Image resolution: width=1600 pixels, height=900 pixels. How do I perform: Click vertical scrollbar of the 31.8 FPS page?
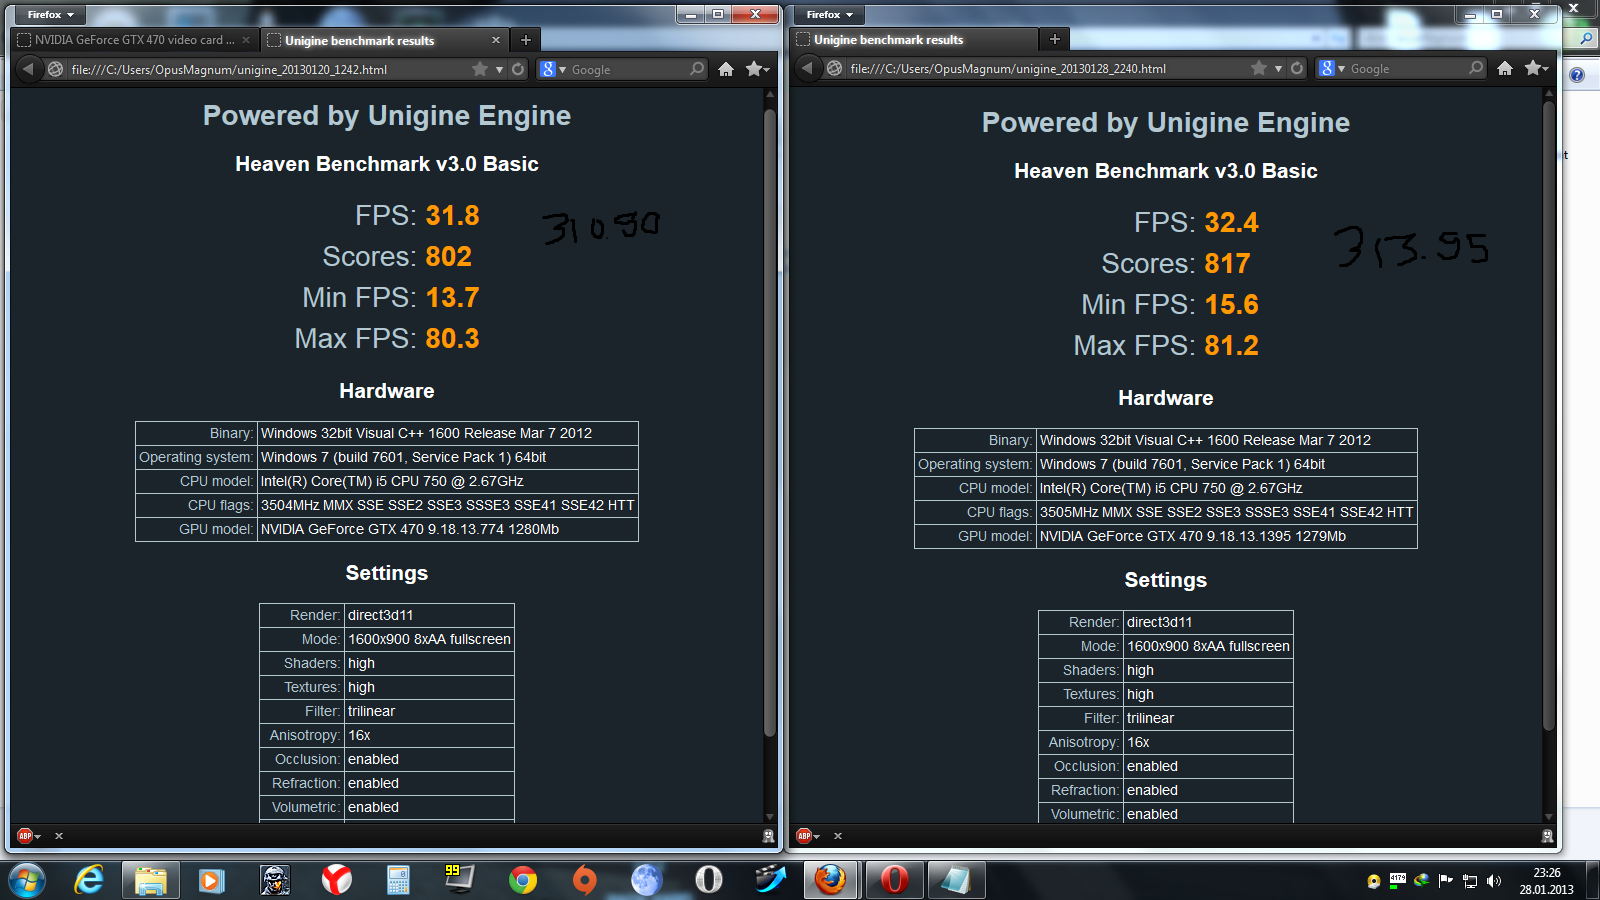pos(769,420)
